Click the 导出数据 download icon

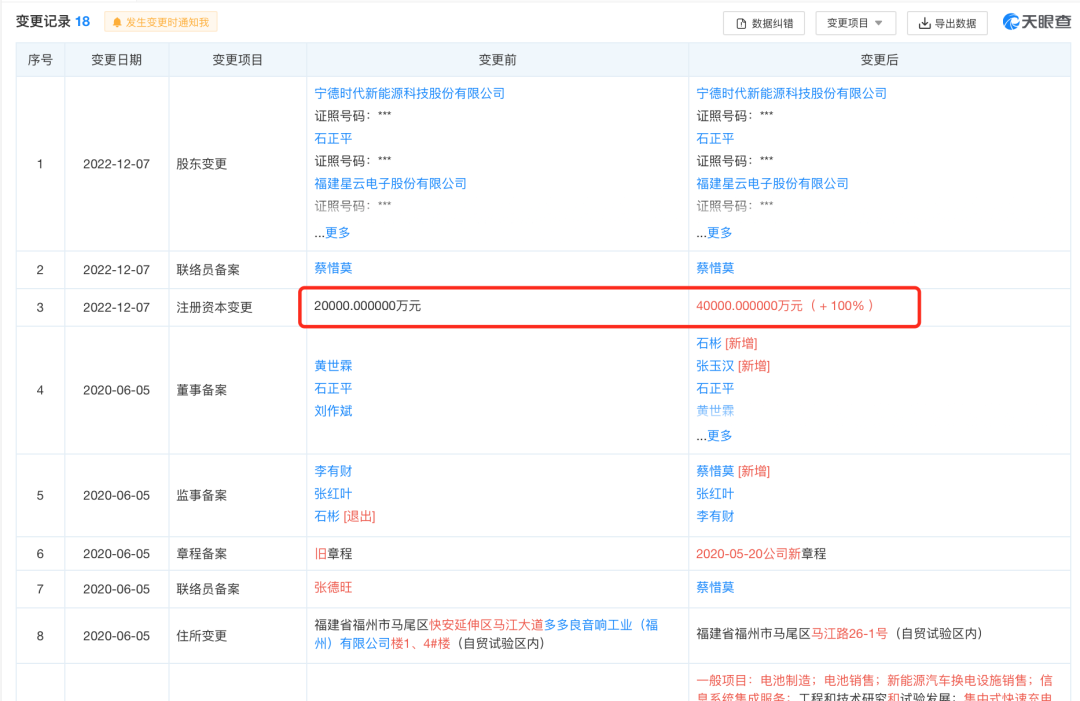tap(924, 23)
